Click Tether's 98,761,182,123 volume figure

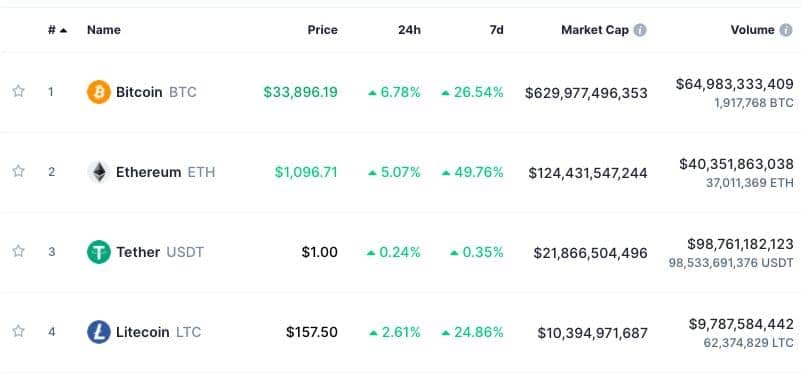tap(740, 244)
